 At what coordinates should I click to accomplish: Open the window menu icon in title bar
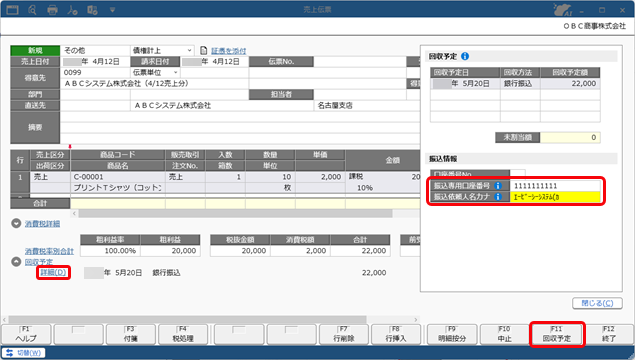coord(12,10)
